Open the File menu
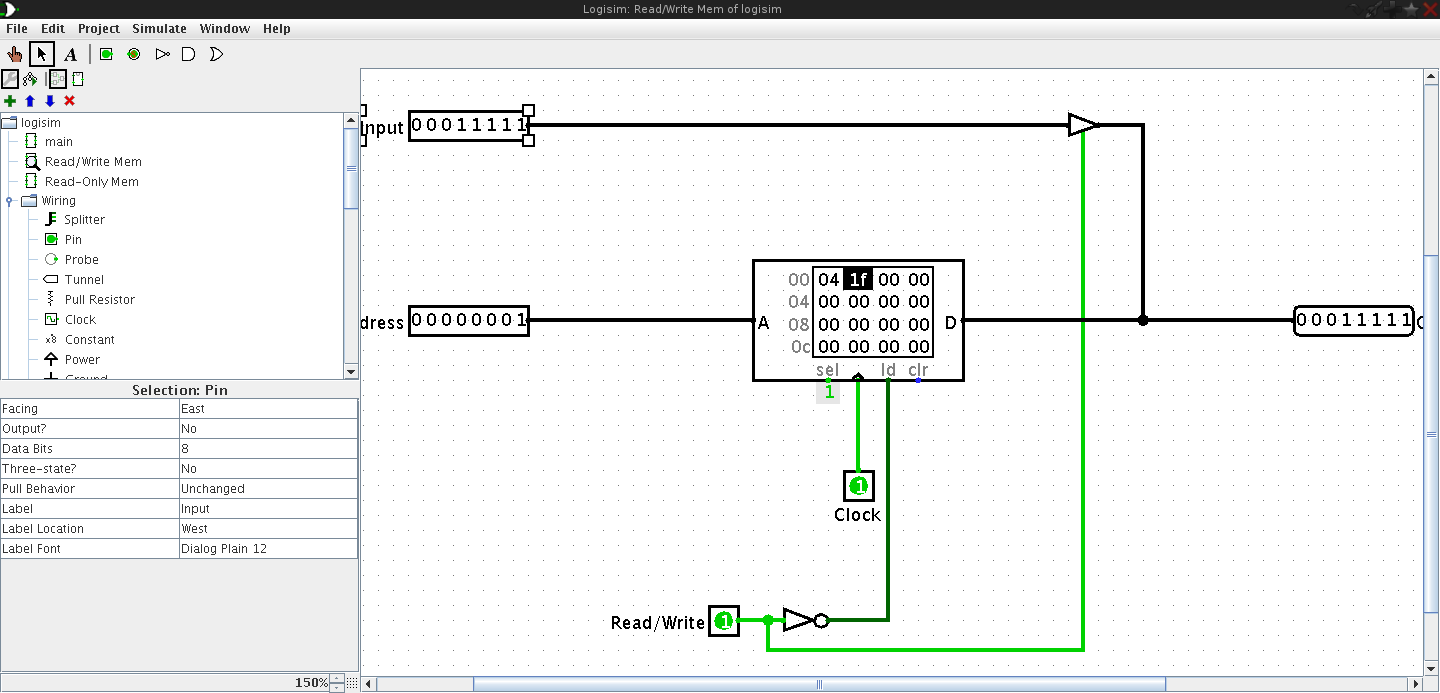 click(17, 29)
